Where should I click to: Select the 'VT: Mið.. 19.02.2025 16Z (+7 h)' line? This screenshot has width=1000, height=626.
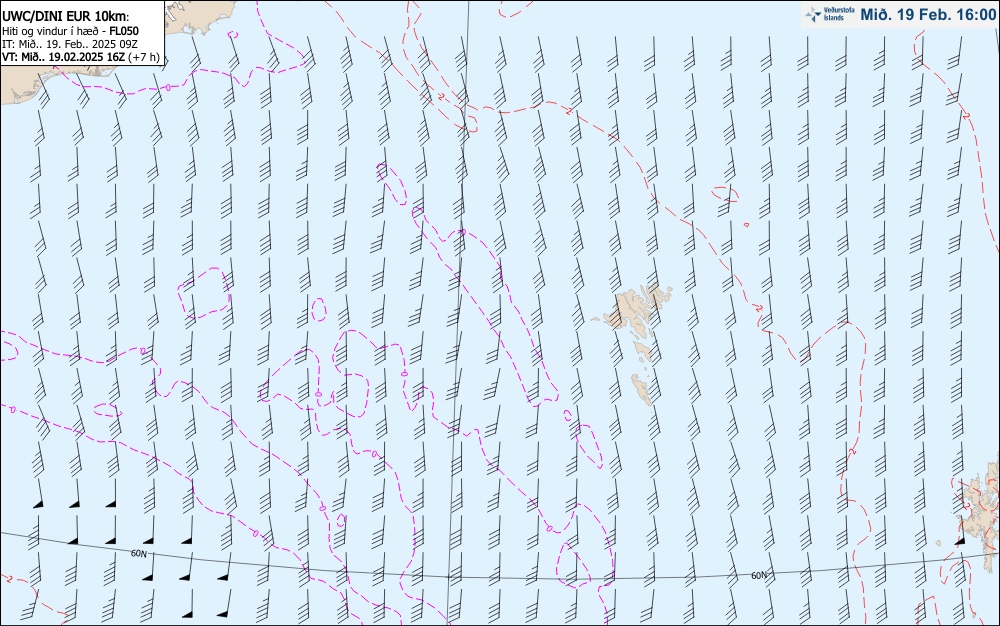81,57
